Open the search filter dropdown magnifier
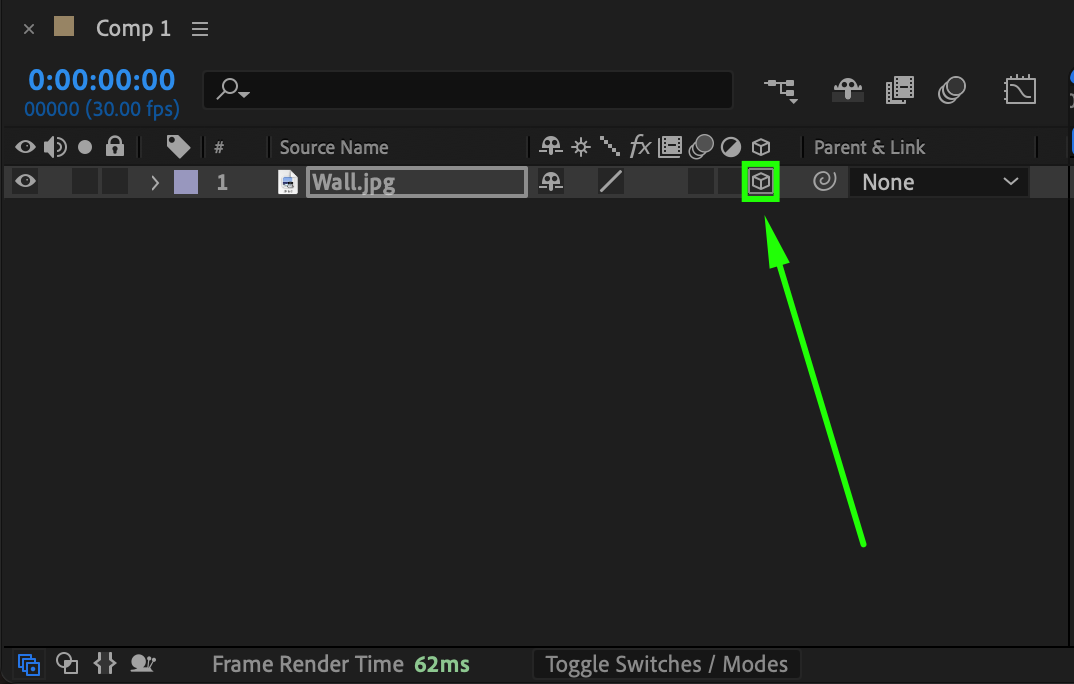Image resolution: width=1074 pixels, height=684 pixels. [233, 90]
